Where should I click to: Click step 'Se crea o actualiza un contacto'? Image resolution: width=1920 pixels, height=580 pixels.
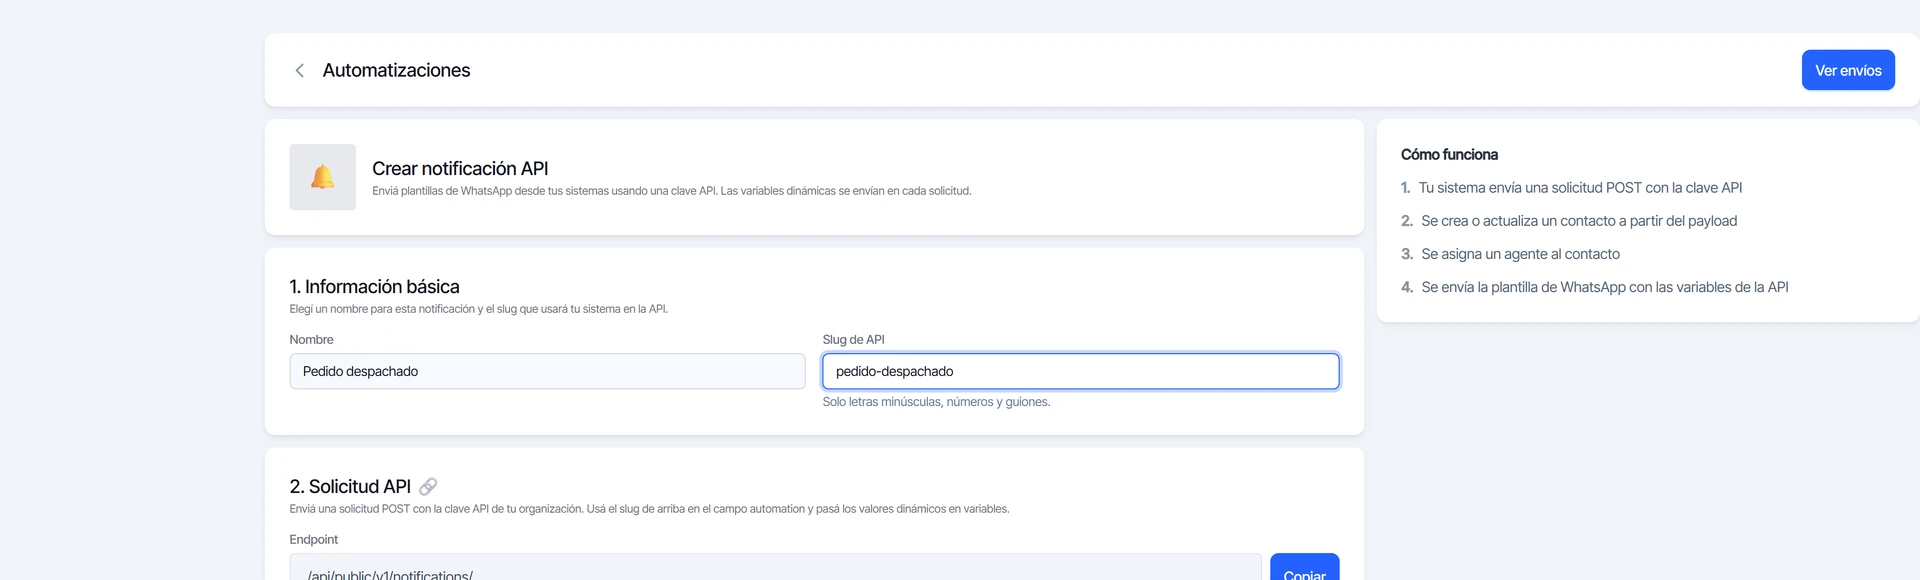1578,221
